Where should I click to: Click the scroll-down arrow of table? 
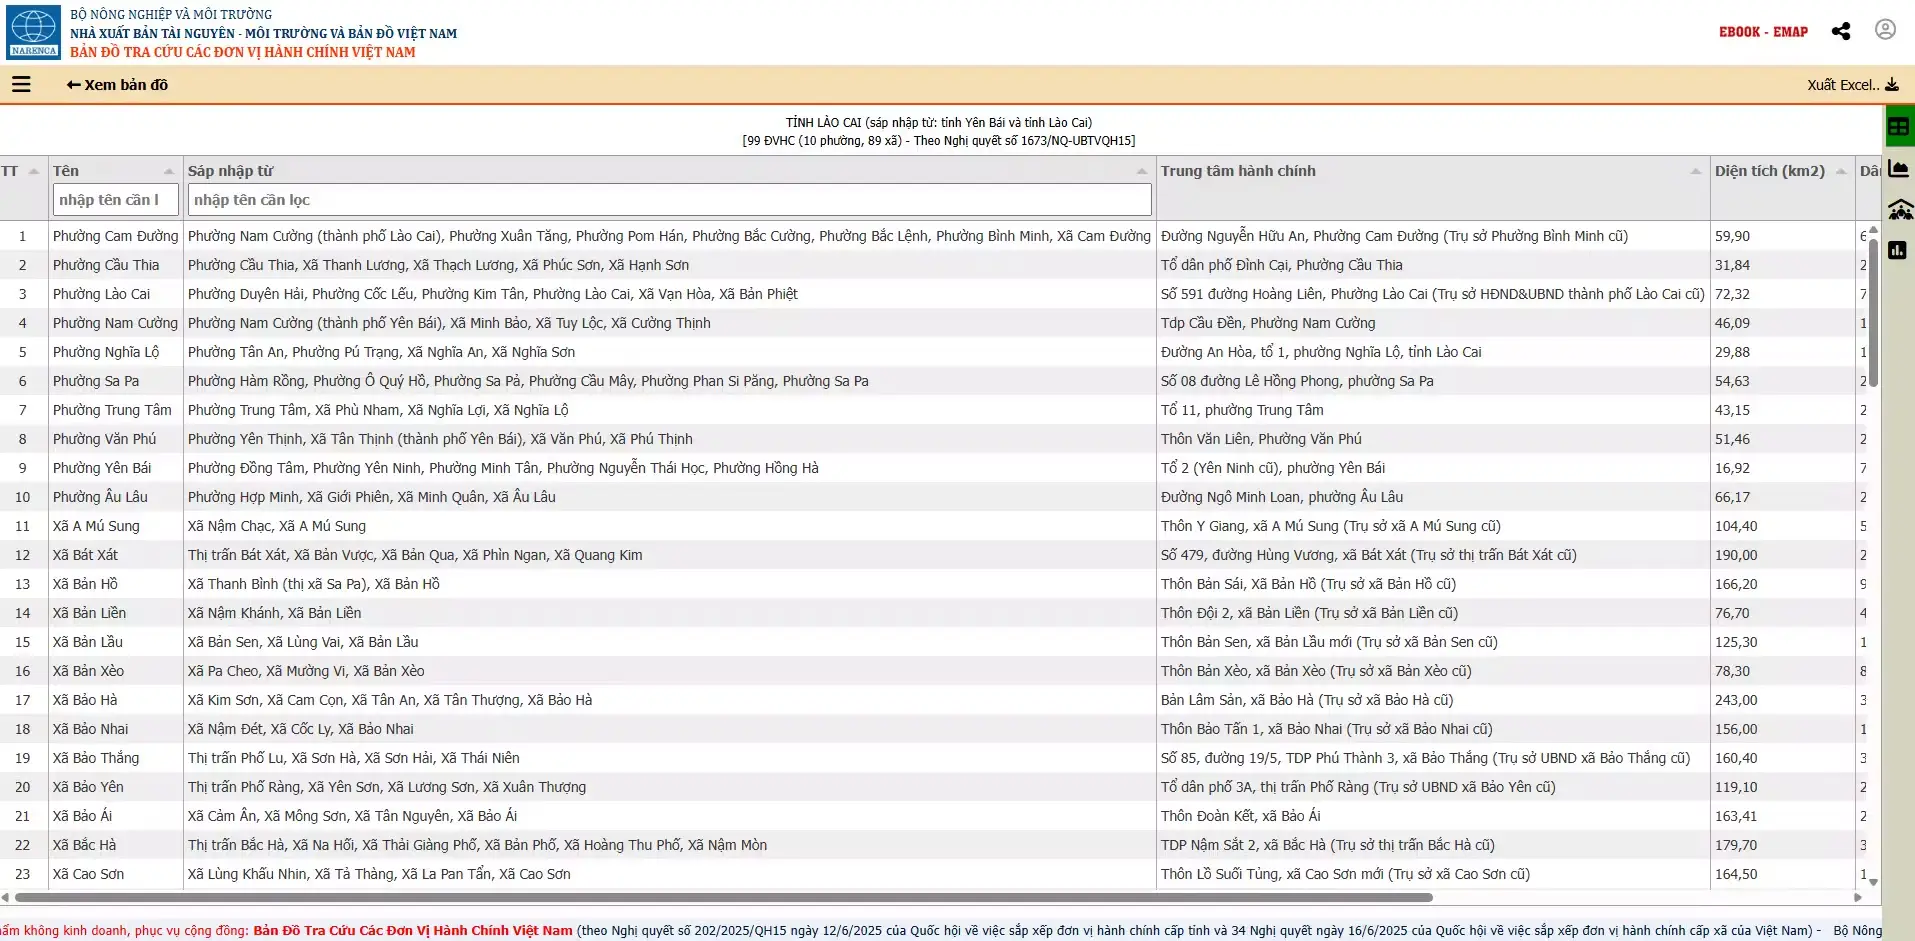pos(1873,882)
